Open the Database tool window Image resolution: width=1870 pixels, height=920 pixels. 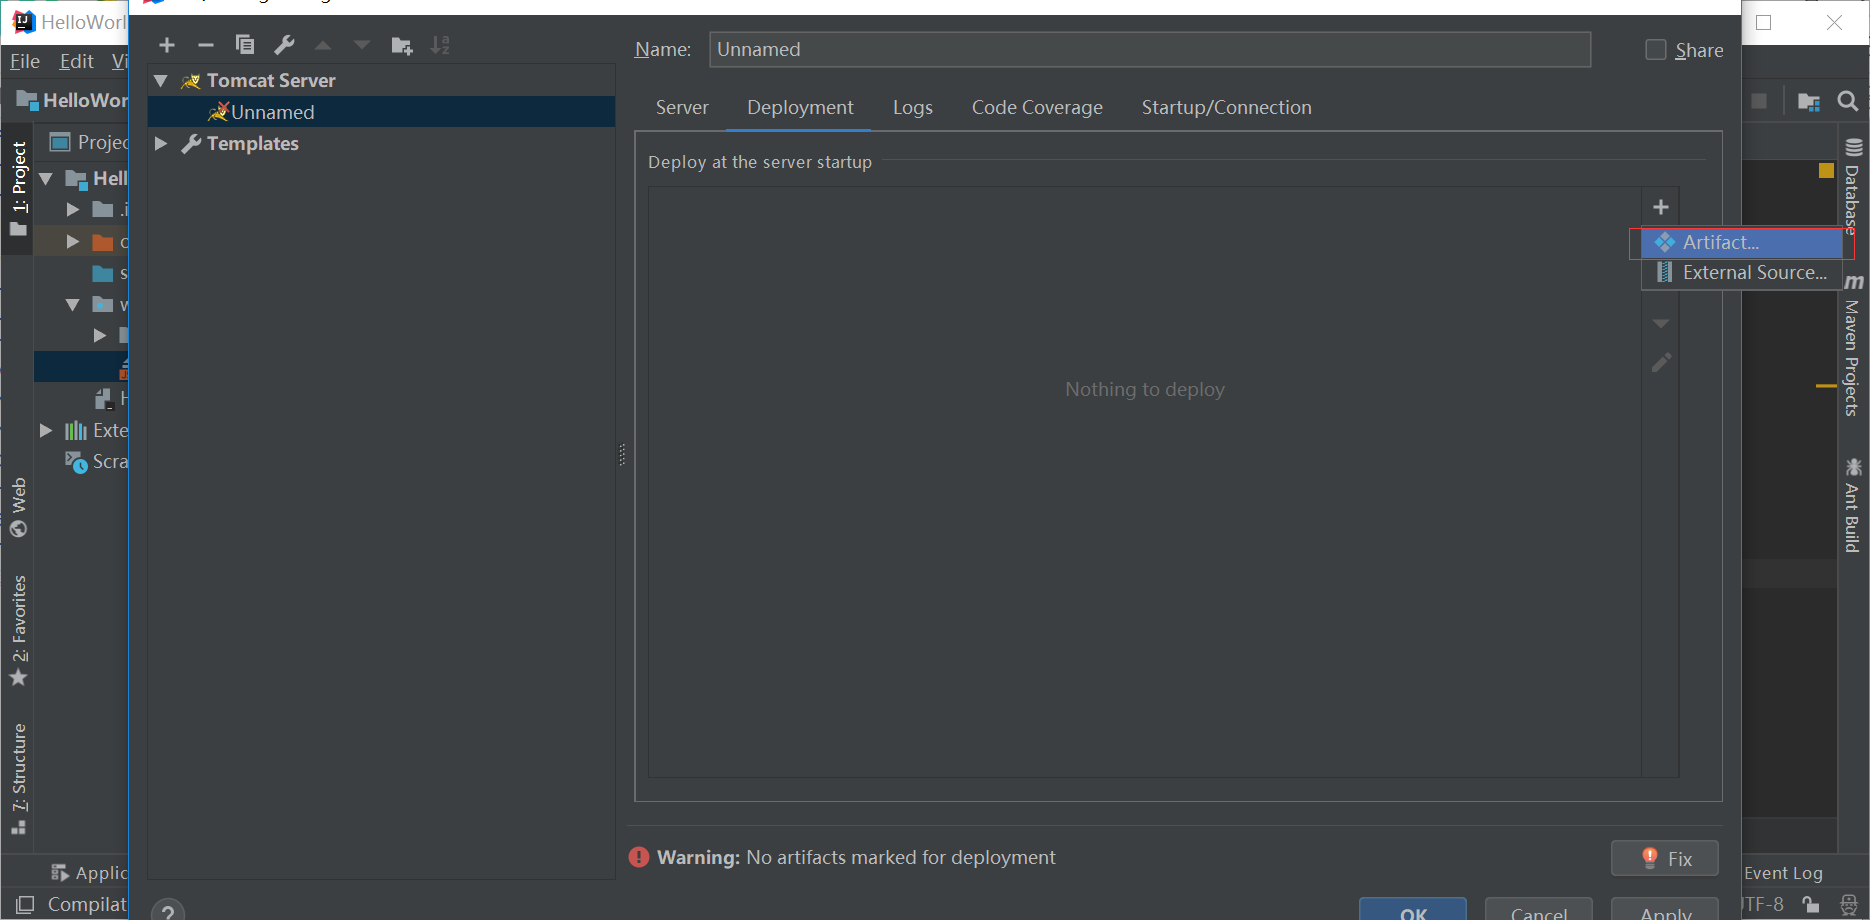[1852, 185]
